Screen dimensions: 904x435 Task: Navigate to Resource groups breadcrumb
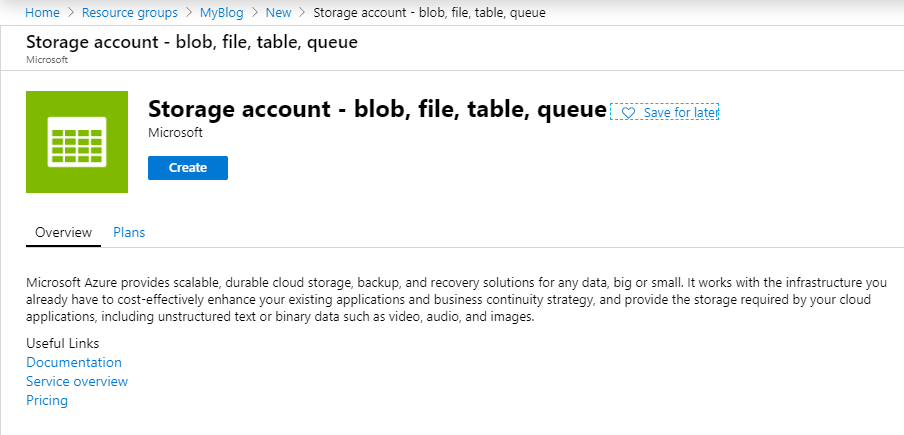click(x=130, y=13)
